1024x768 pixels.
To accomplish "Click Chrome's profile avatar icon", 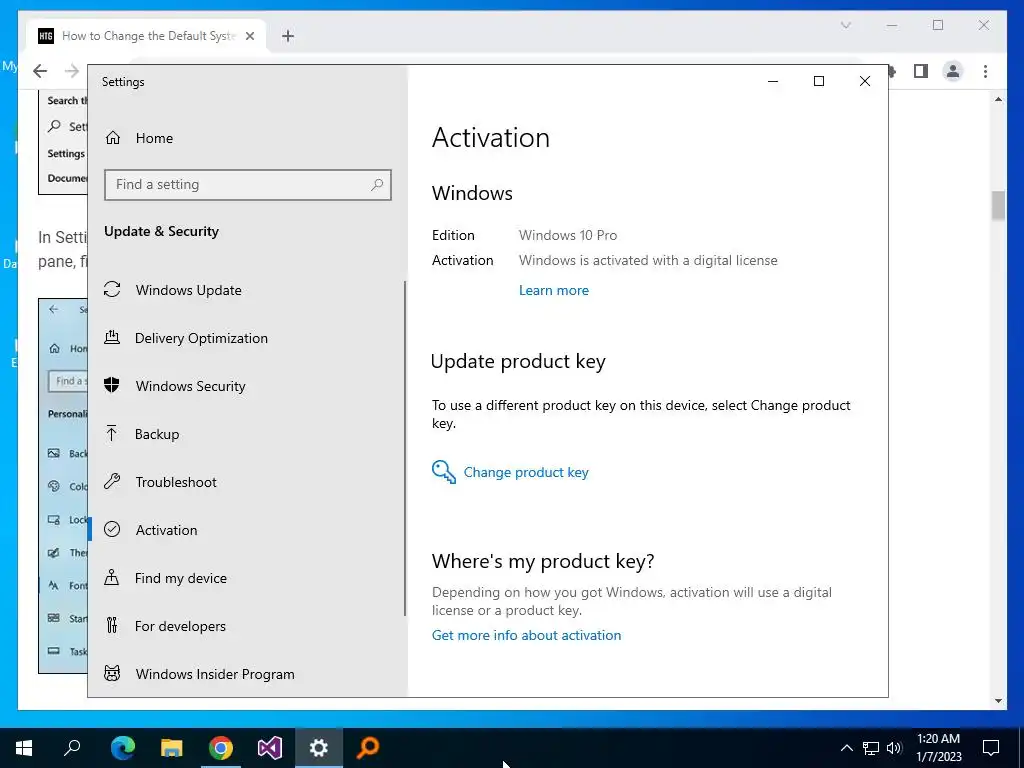I will (953, 71).
